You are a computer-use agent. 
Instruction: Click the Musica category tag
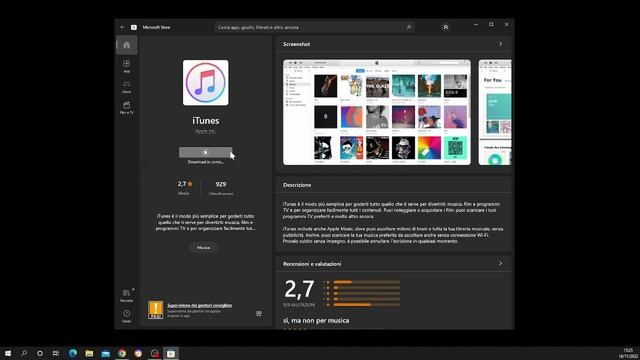tap(203, 247)
